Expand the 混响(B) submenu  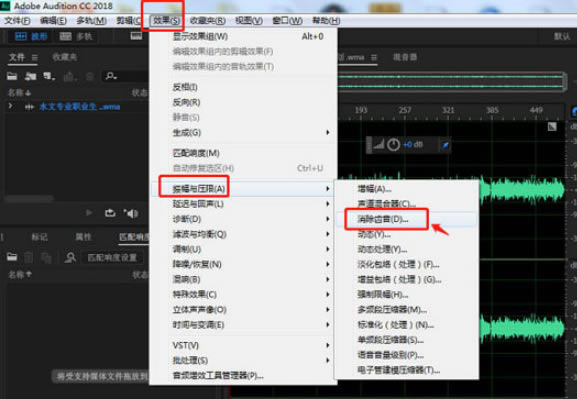point(243,279)
